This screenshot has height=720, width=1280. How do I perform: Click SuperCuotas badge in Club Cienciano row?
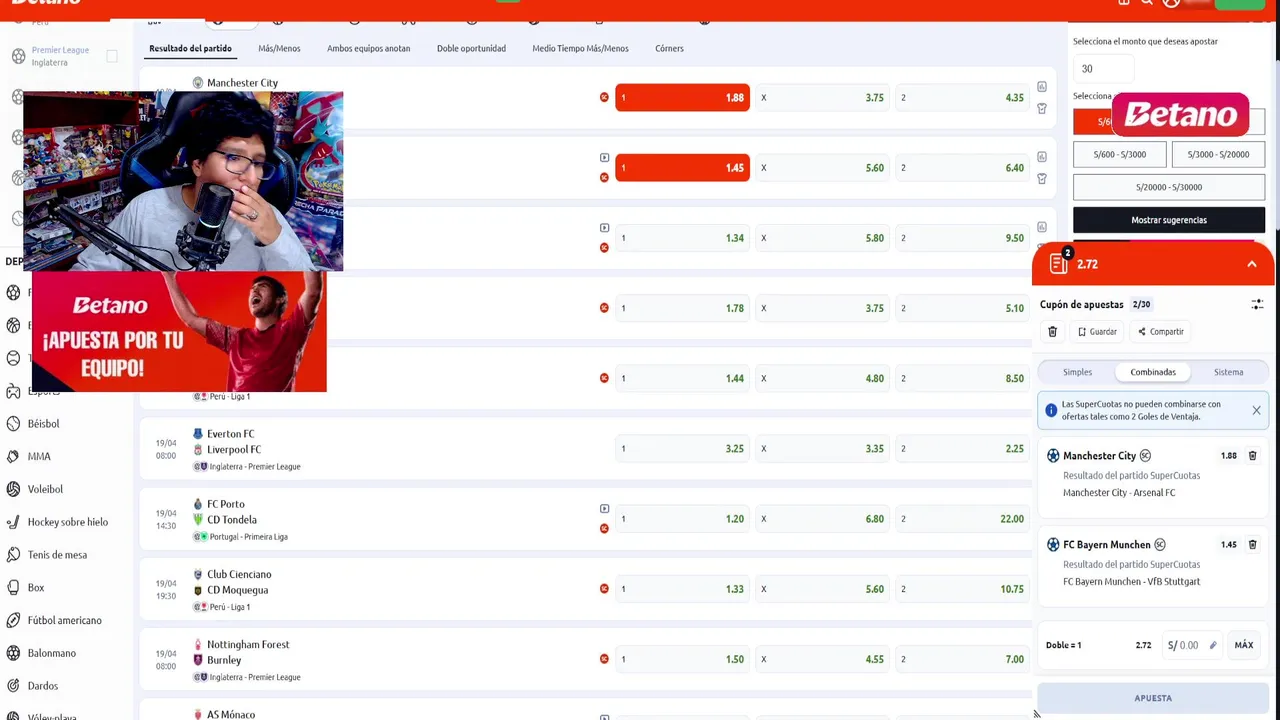pyautogui.click(x=604, y=589)
